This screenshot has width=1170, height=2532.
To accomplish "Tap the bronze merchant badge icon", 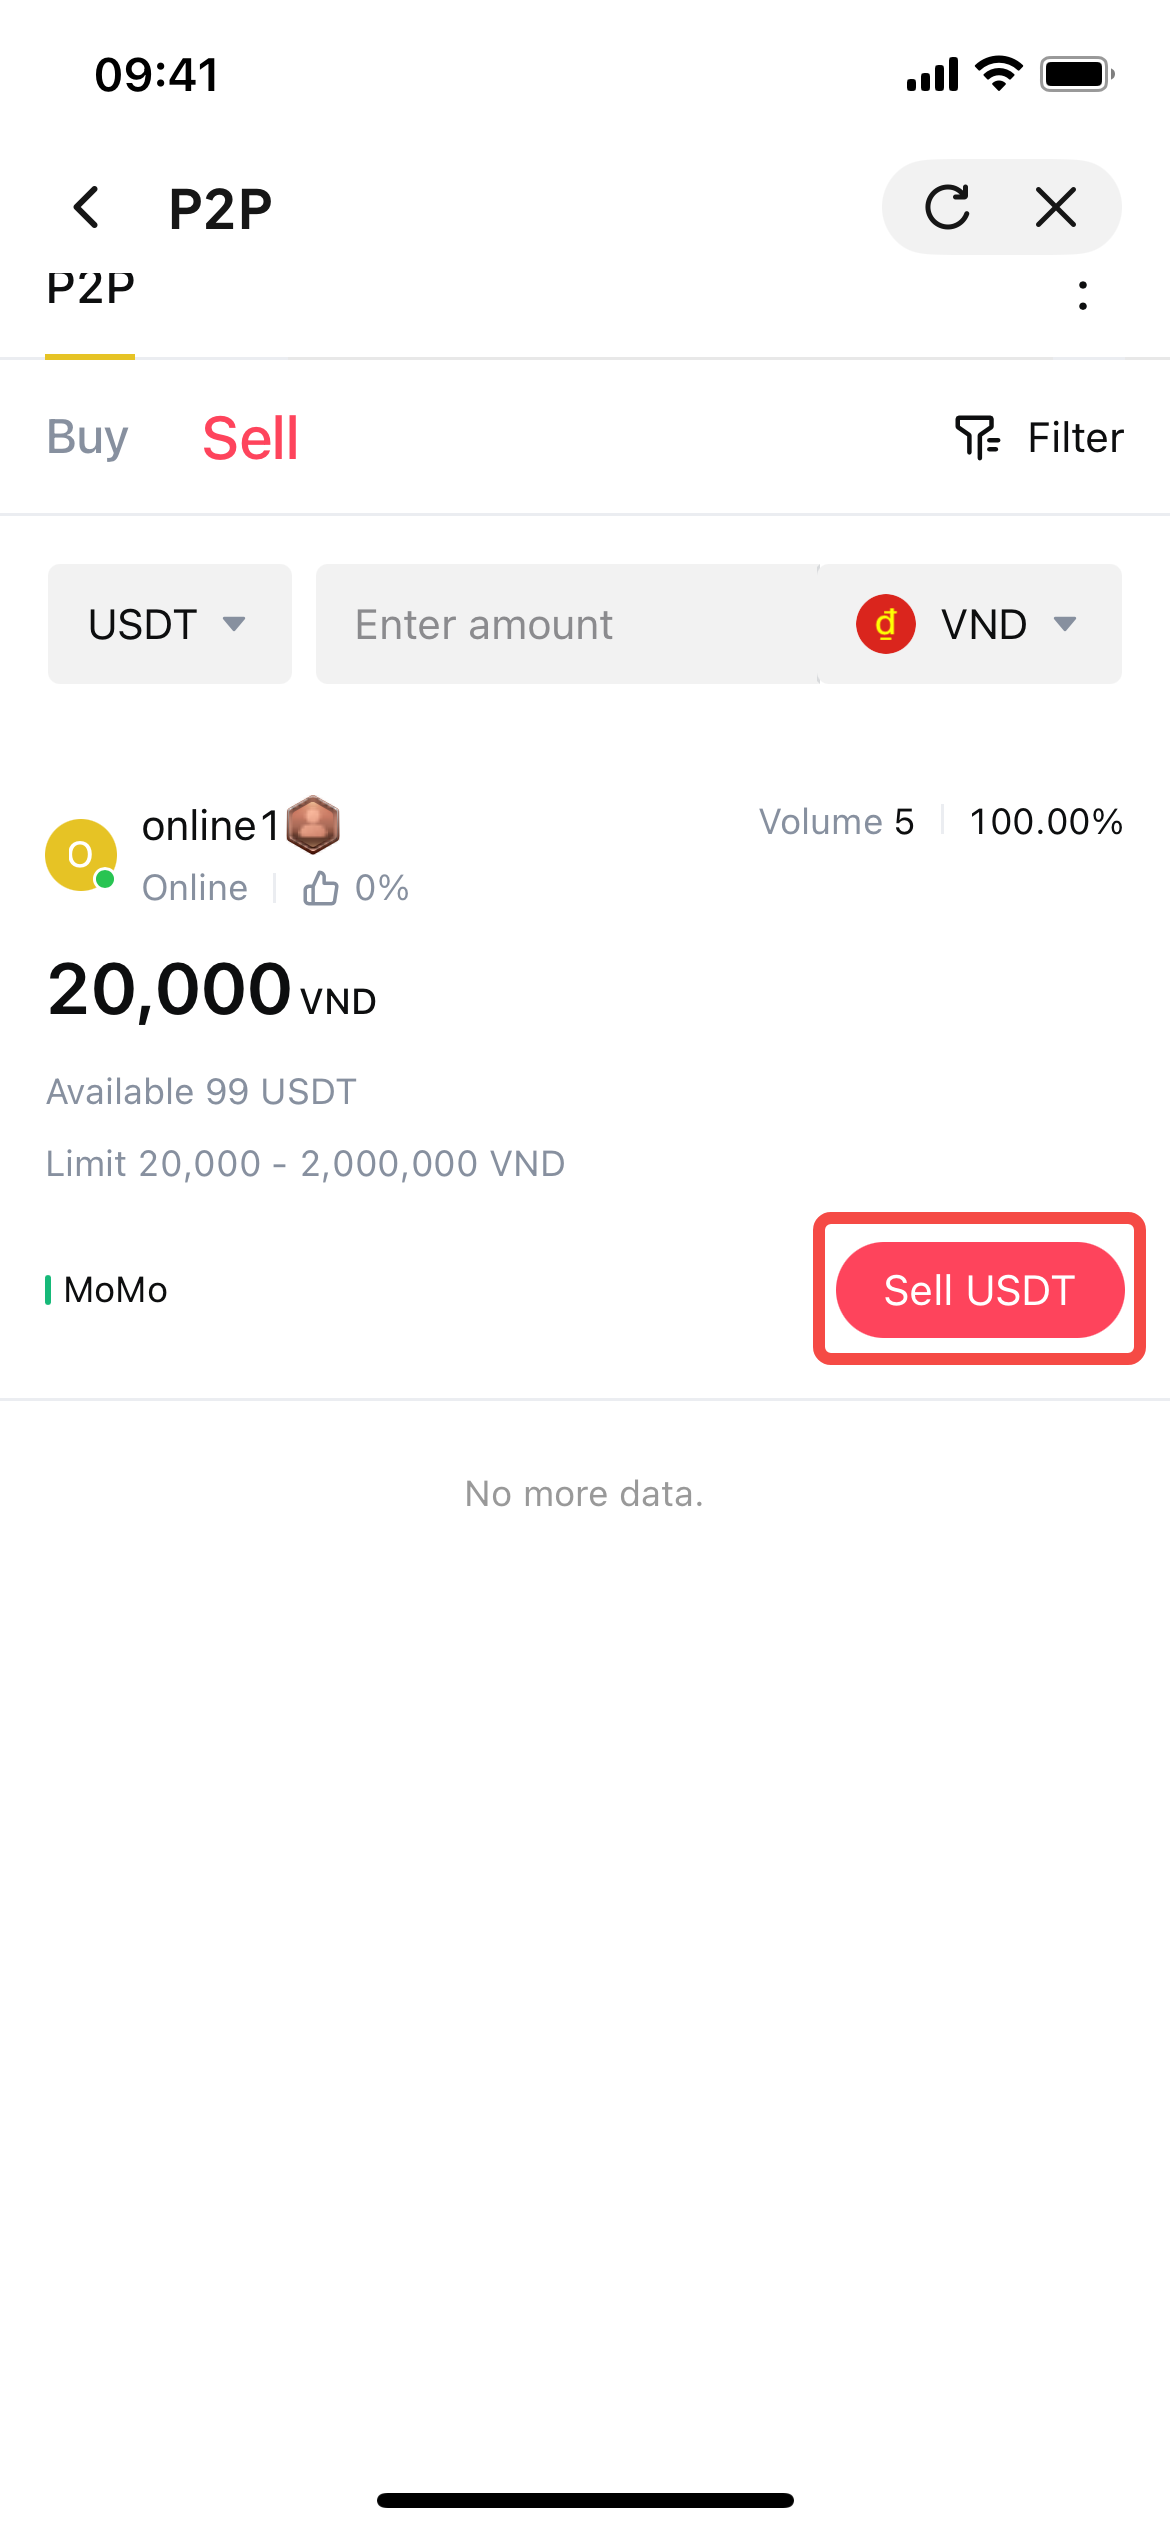I will click(313, 825).
